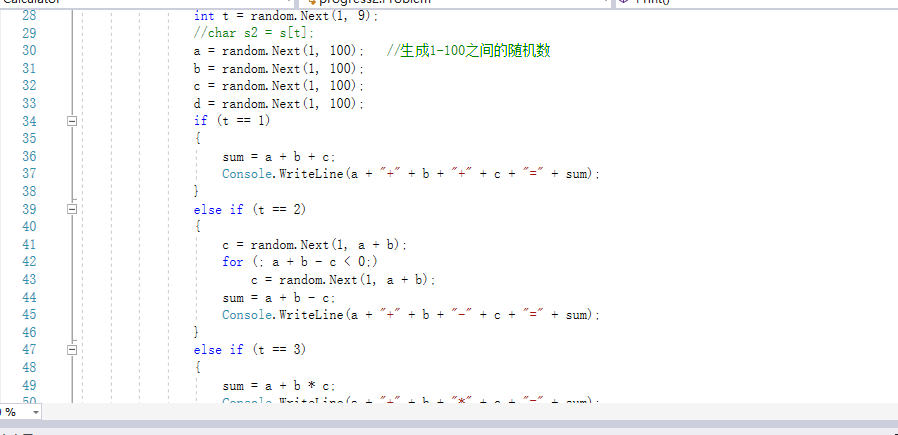
Task: Click line number 28 in the margin
Action: point(29,15)
